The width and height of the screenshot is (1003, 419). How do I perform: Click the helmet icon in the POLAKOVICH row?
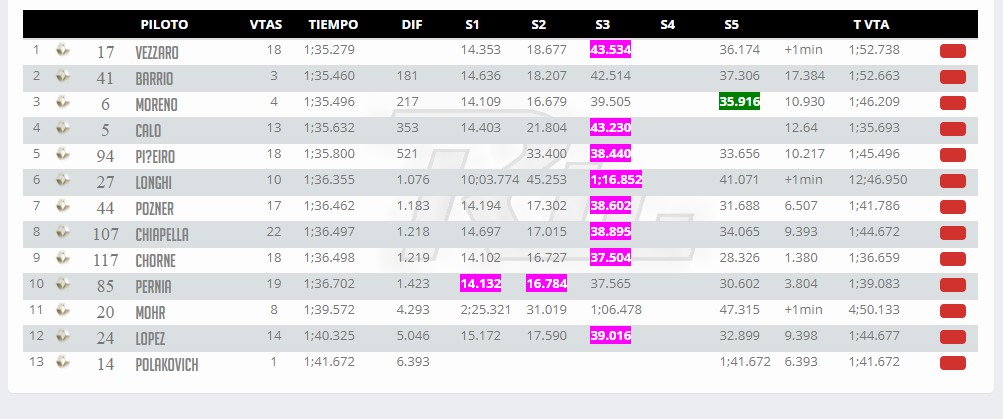[63, 362]
